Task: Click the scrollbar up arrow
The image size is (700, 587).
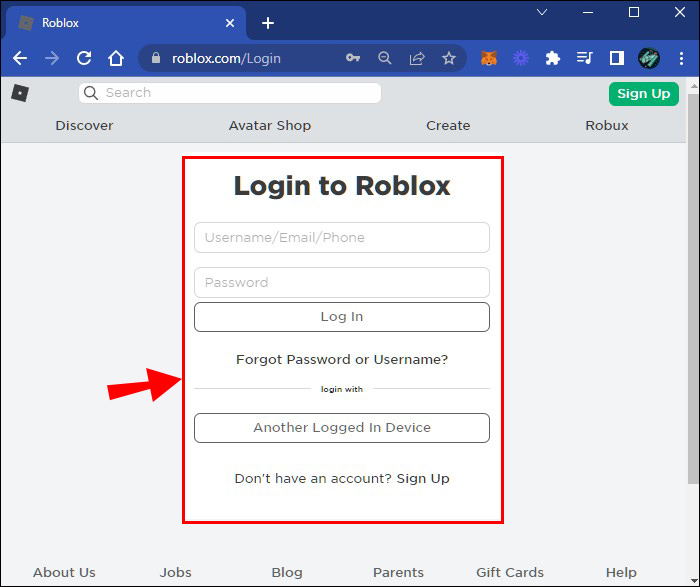Action: pos(693,85)
